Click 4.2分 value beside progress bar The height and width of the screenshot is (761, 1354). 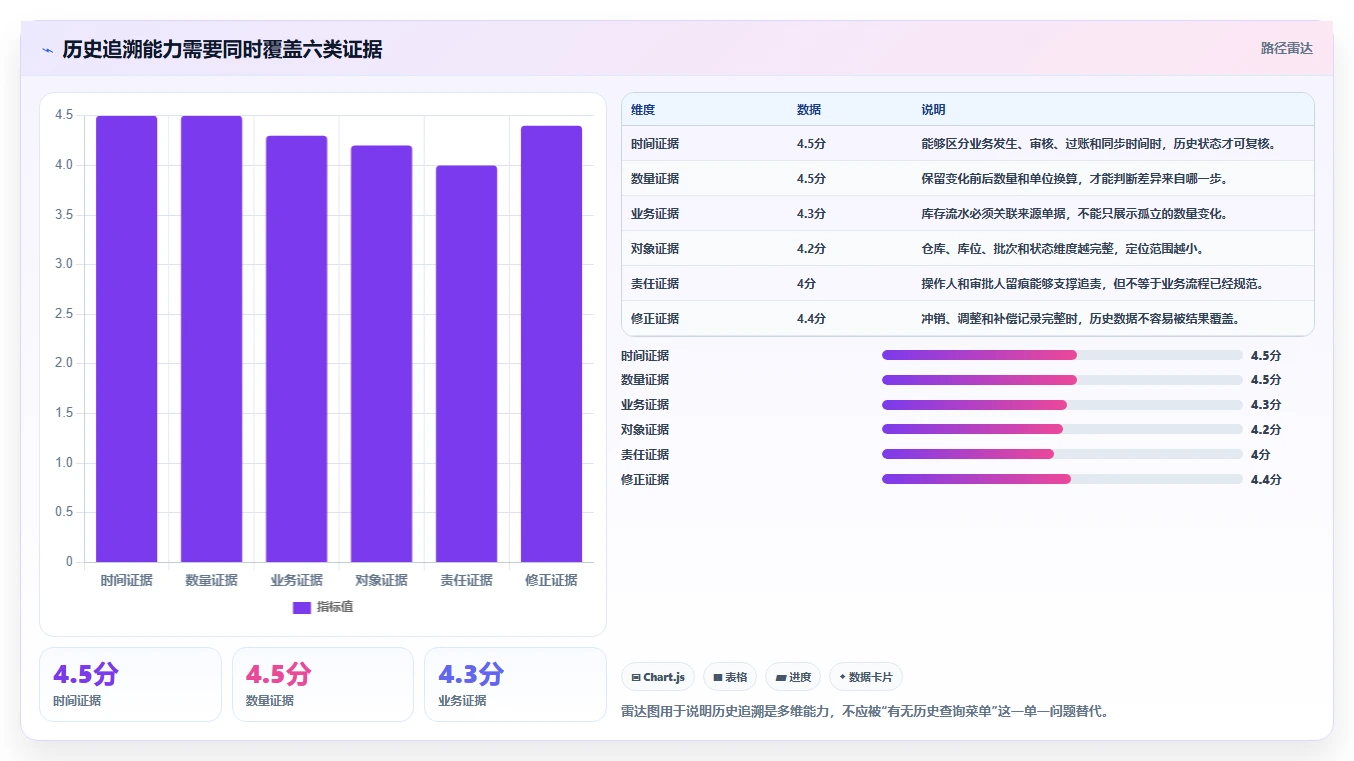point(1266,430)
